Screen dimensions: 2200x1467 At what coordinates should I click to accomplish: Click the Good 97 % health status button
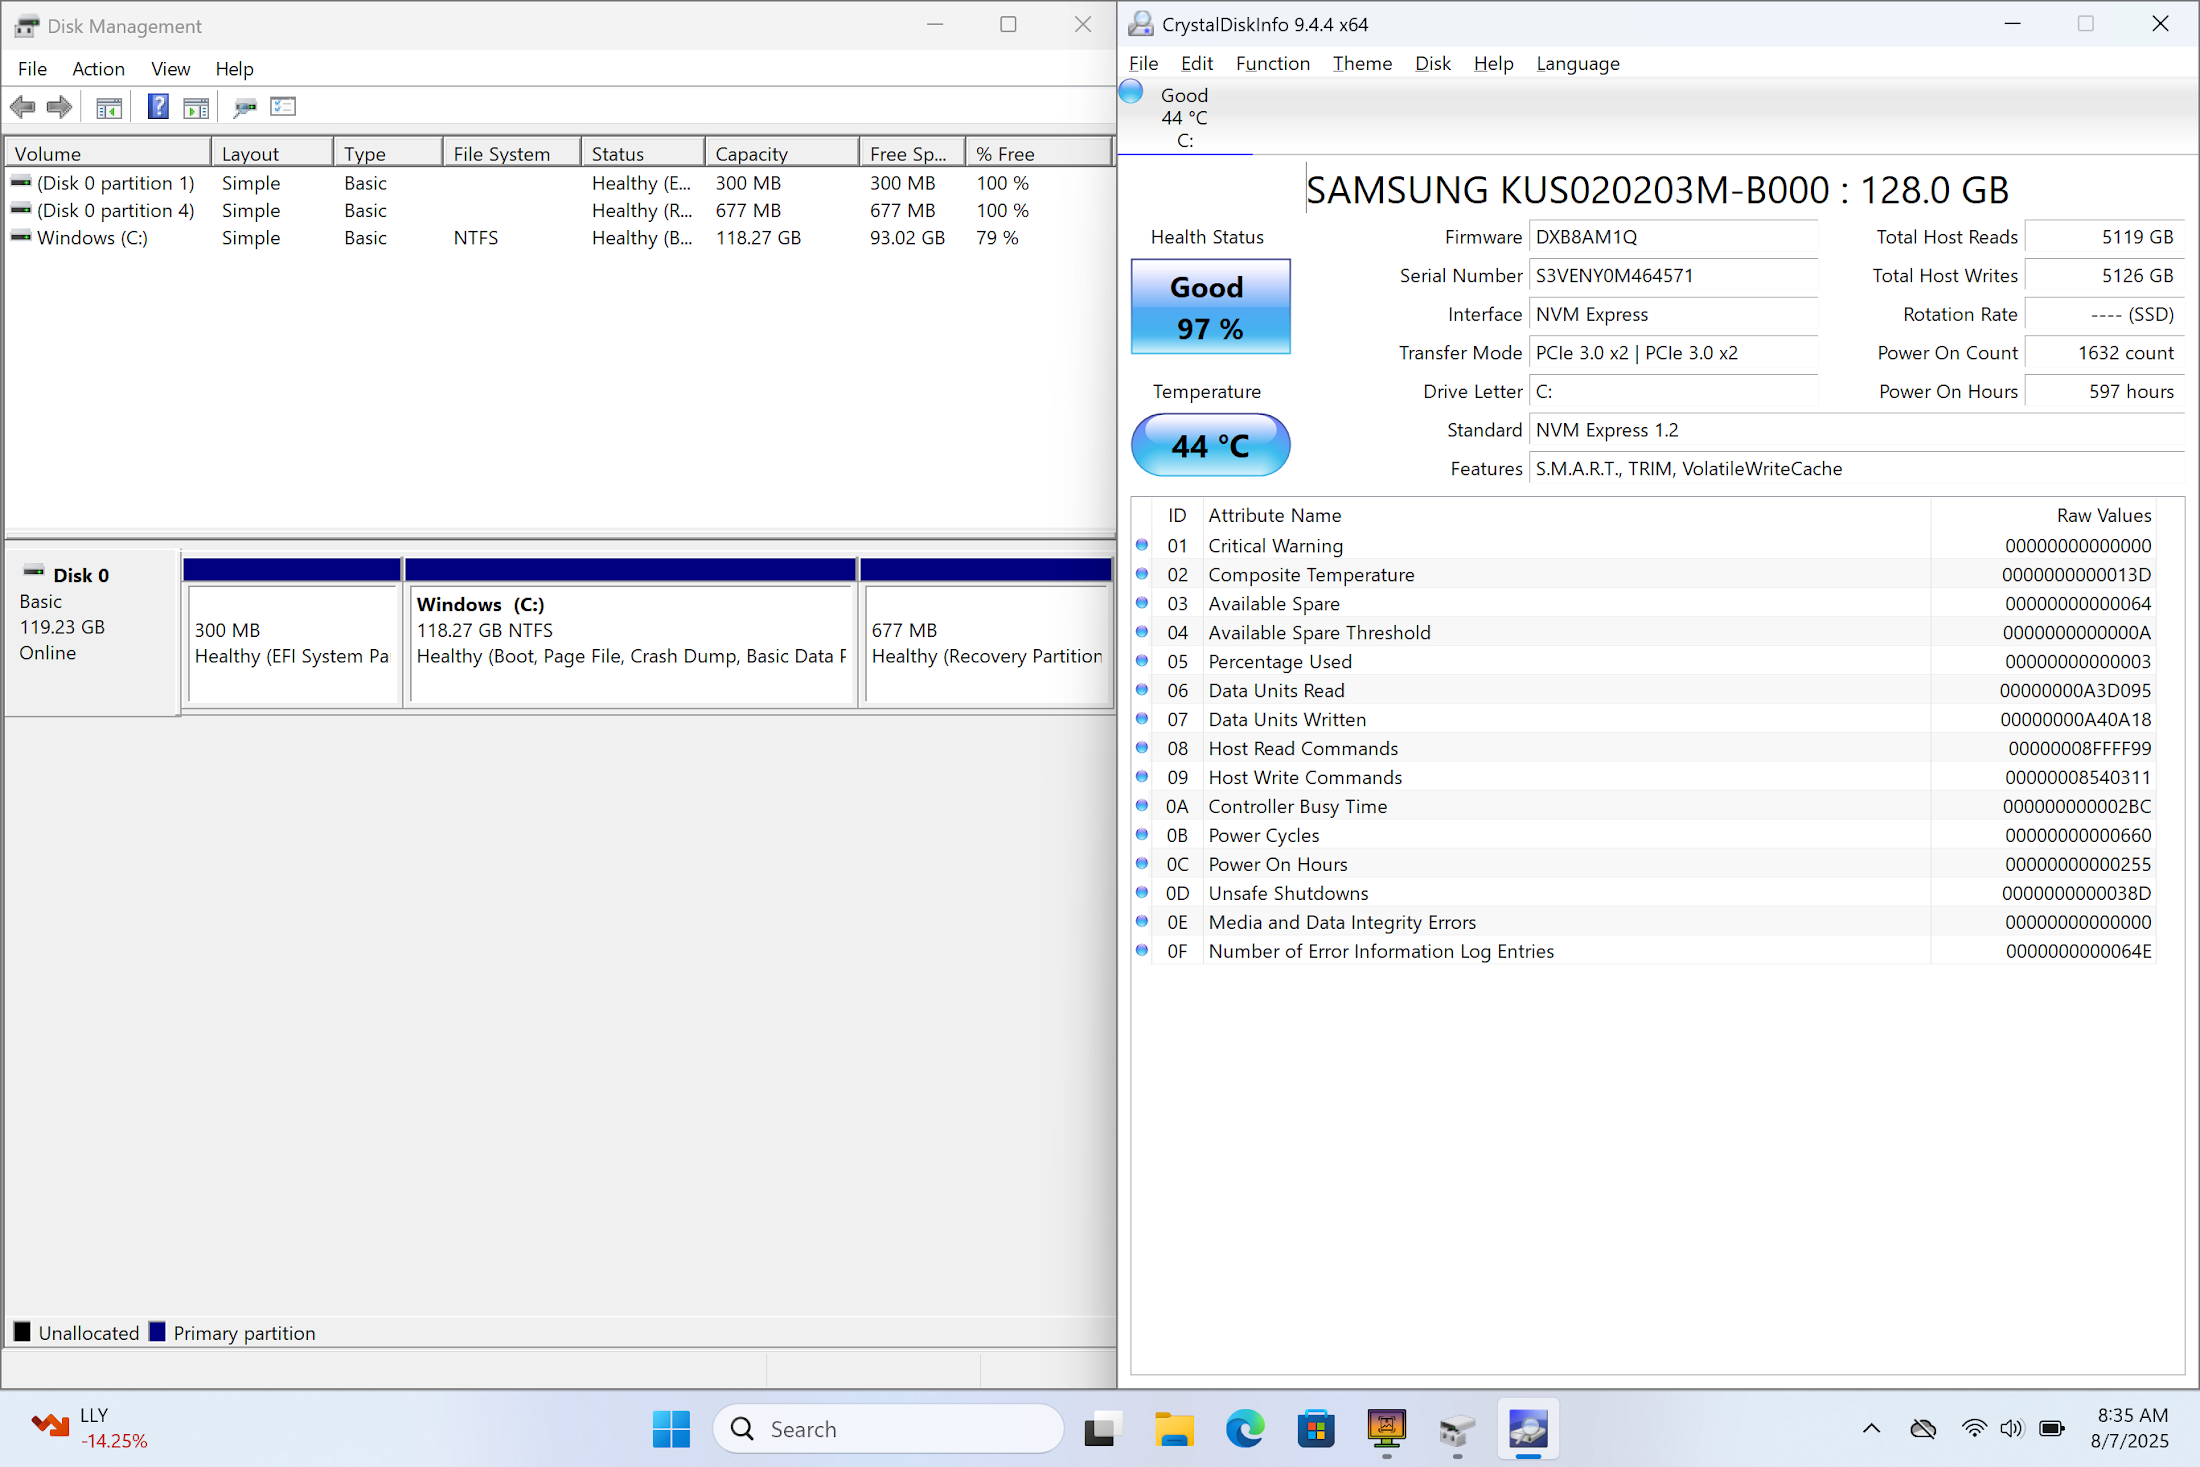(1210, 307)
